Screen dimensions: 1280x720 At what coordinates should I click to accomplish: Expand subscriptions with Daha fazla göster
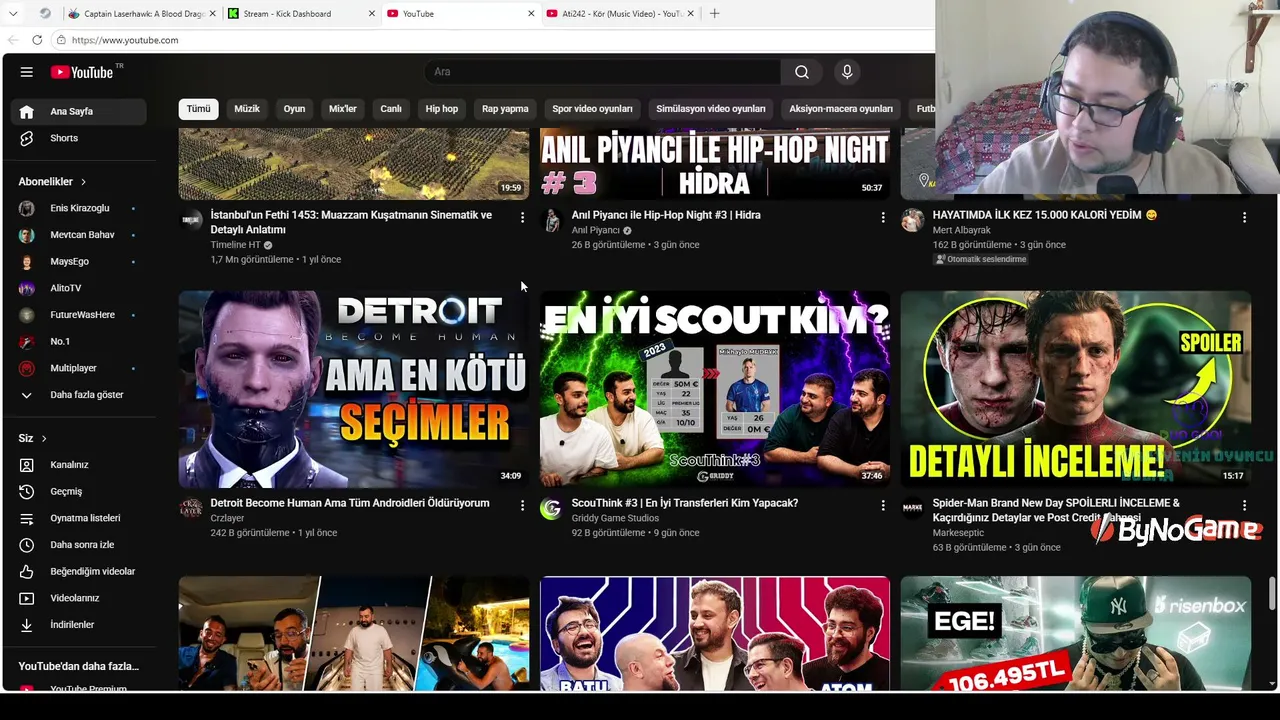[x=79, y=395]
